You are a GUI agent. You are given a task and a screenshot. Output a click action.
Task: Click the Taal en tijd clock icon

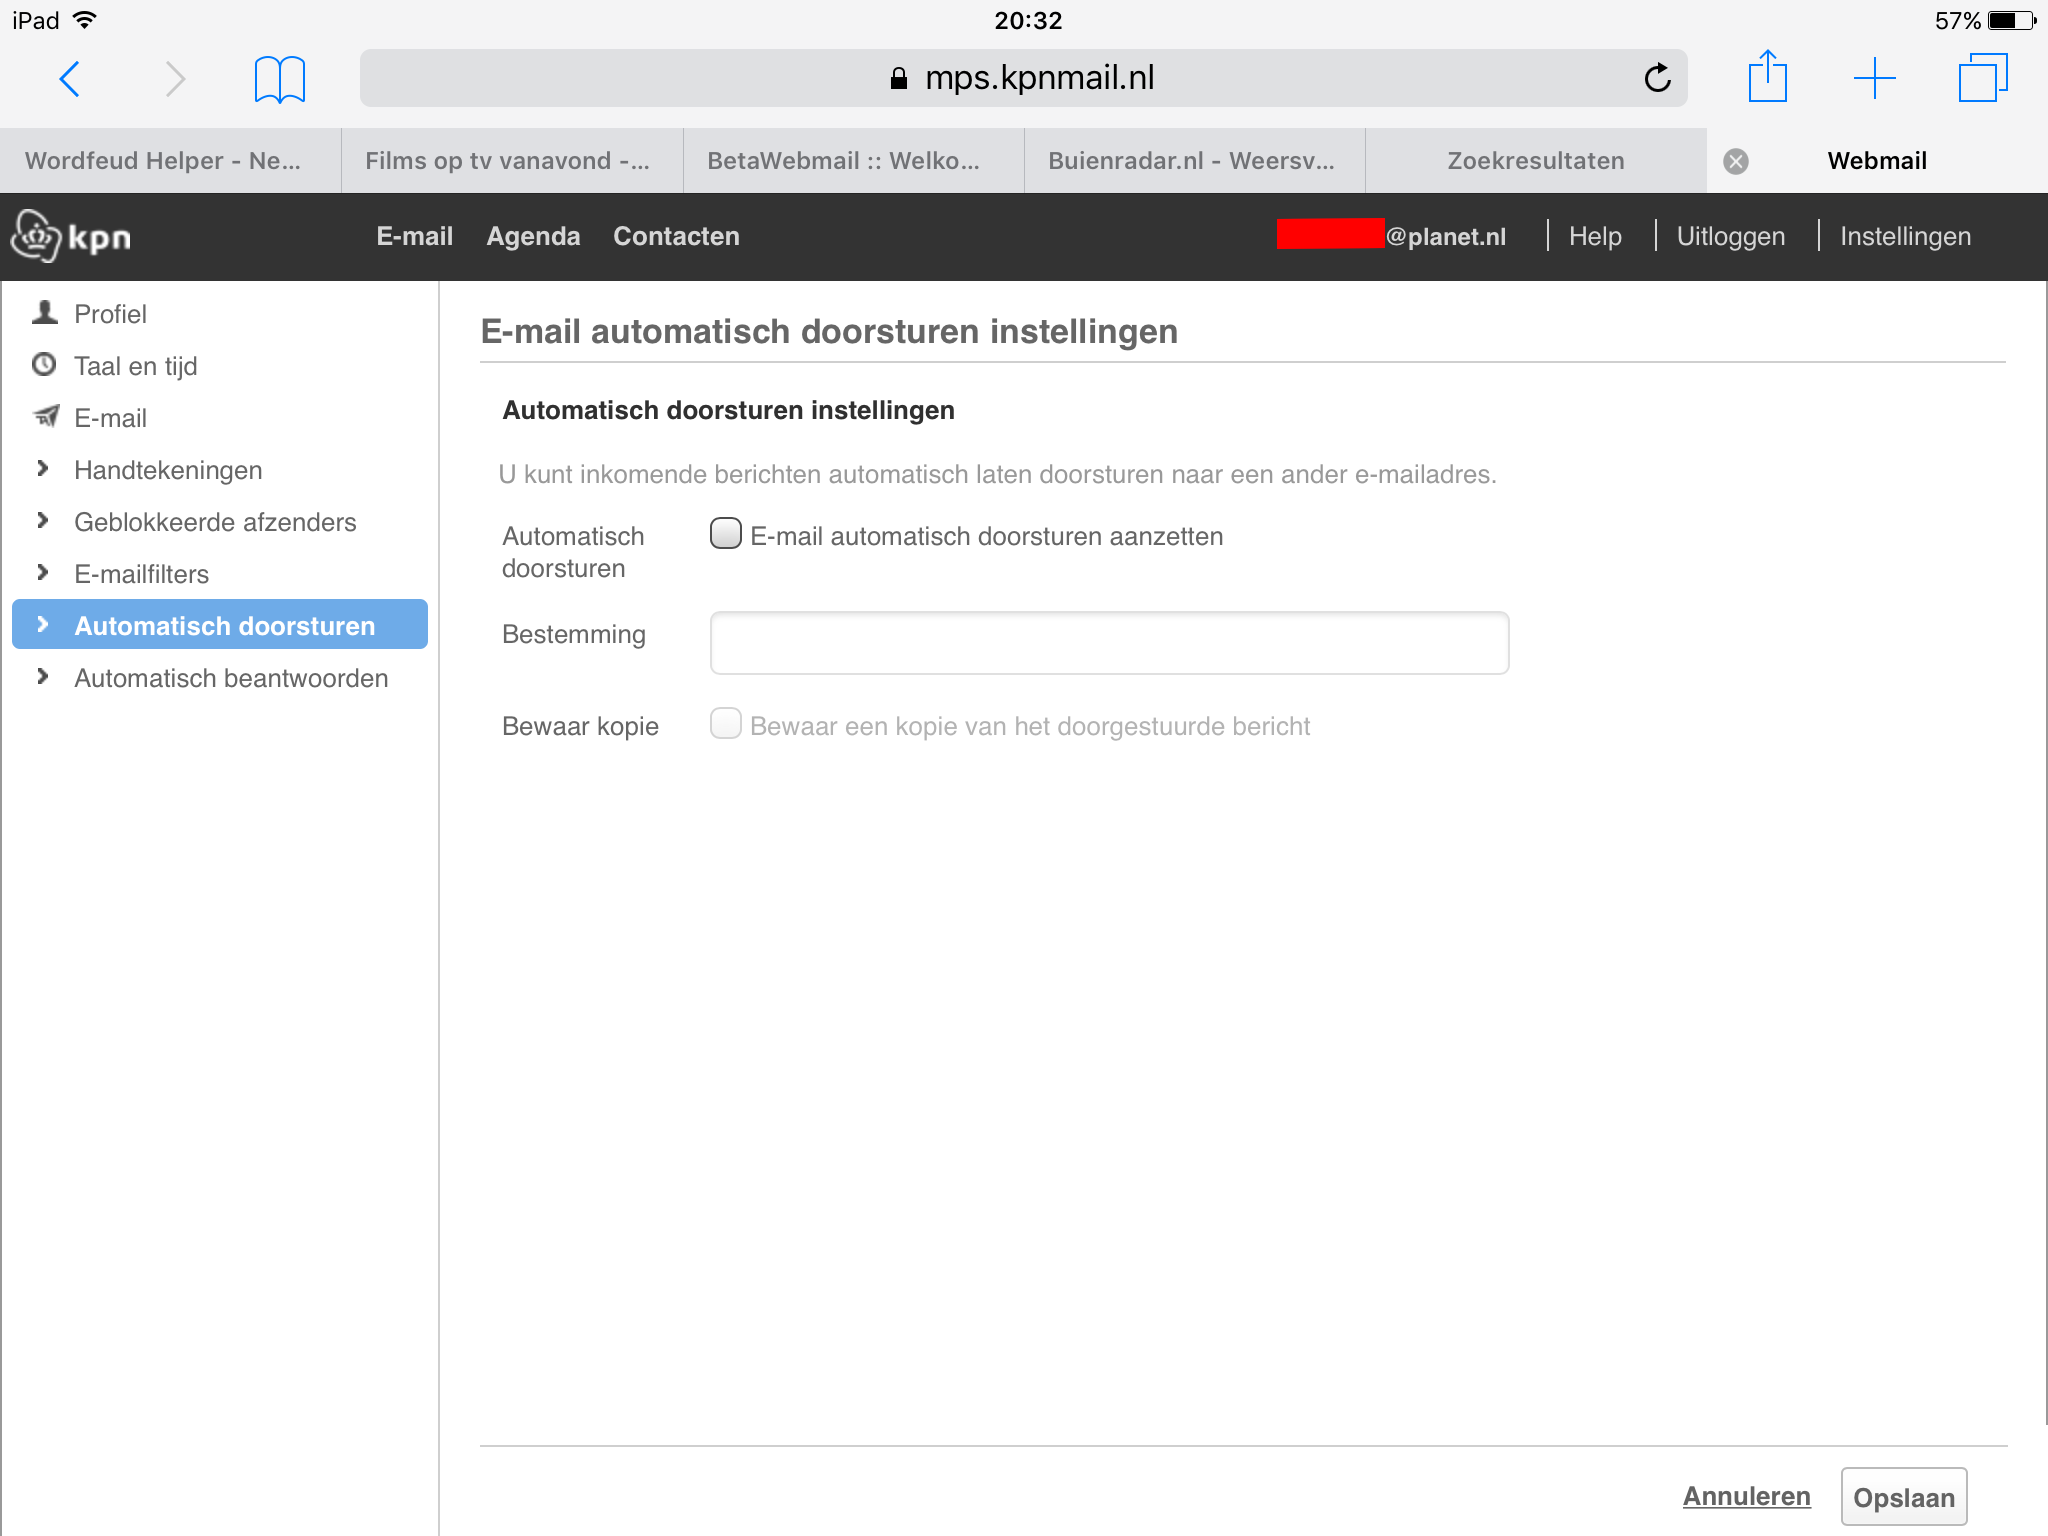click(x=44, y=365)
